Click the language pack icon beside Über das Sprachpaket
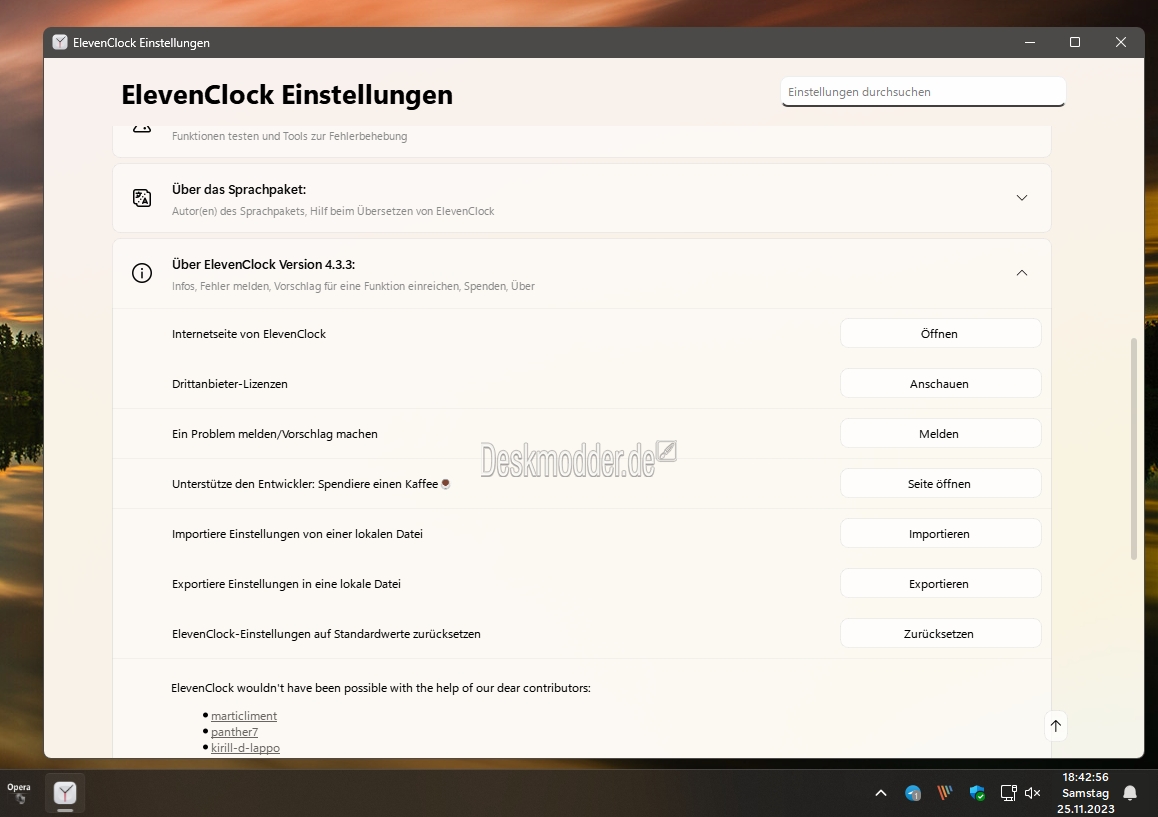The image size is (1158, 817). click(x=142, y=198)
